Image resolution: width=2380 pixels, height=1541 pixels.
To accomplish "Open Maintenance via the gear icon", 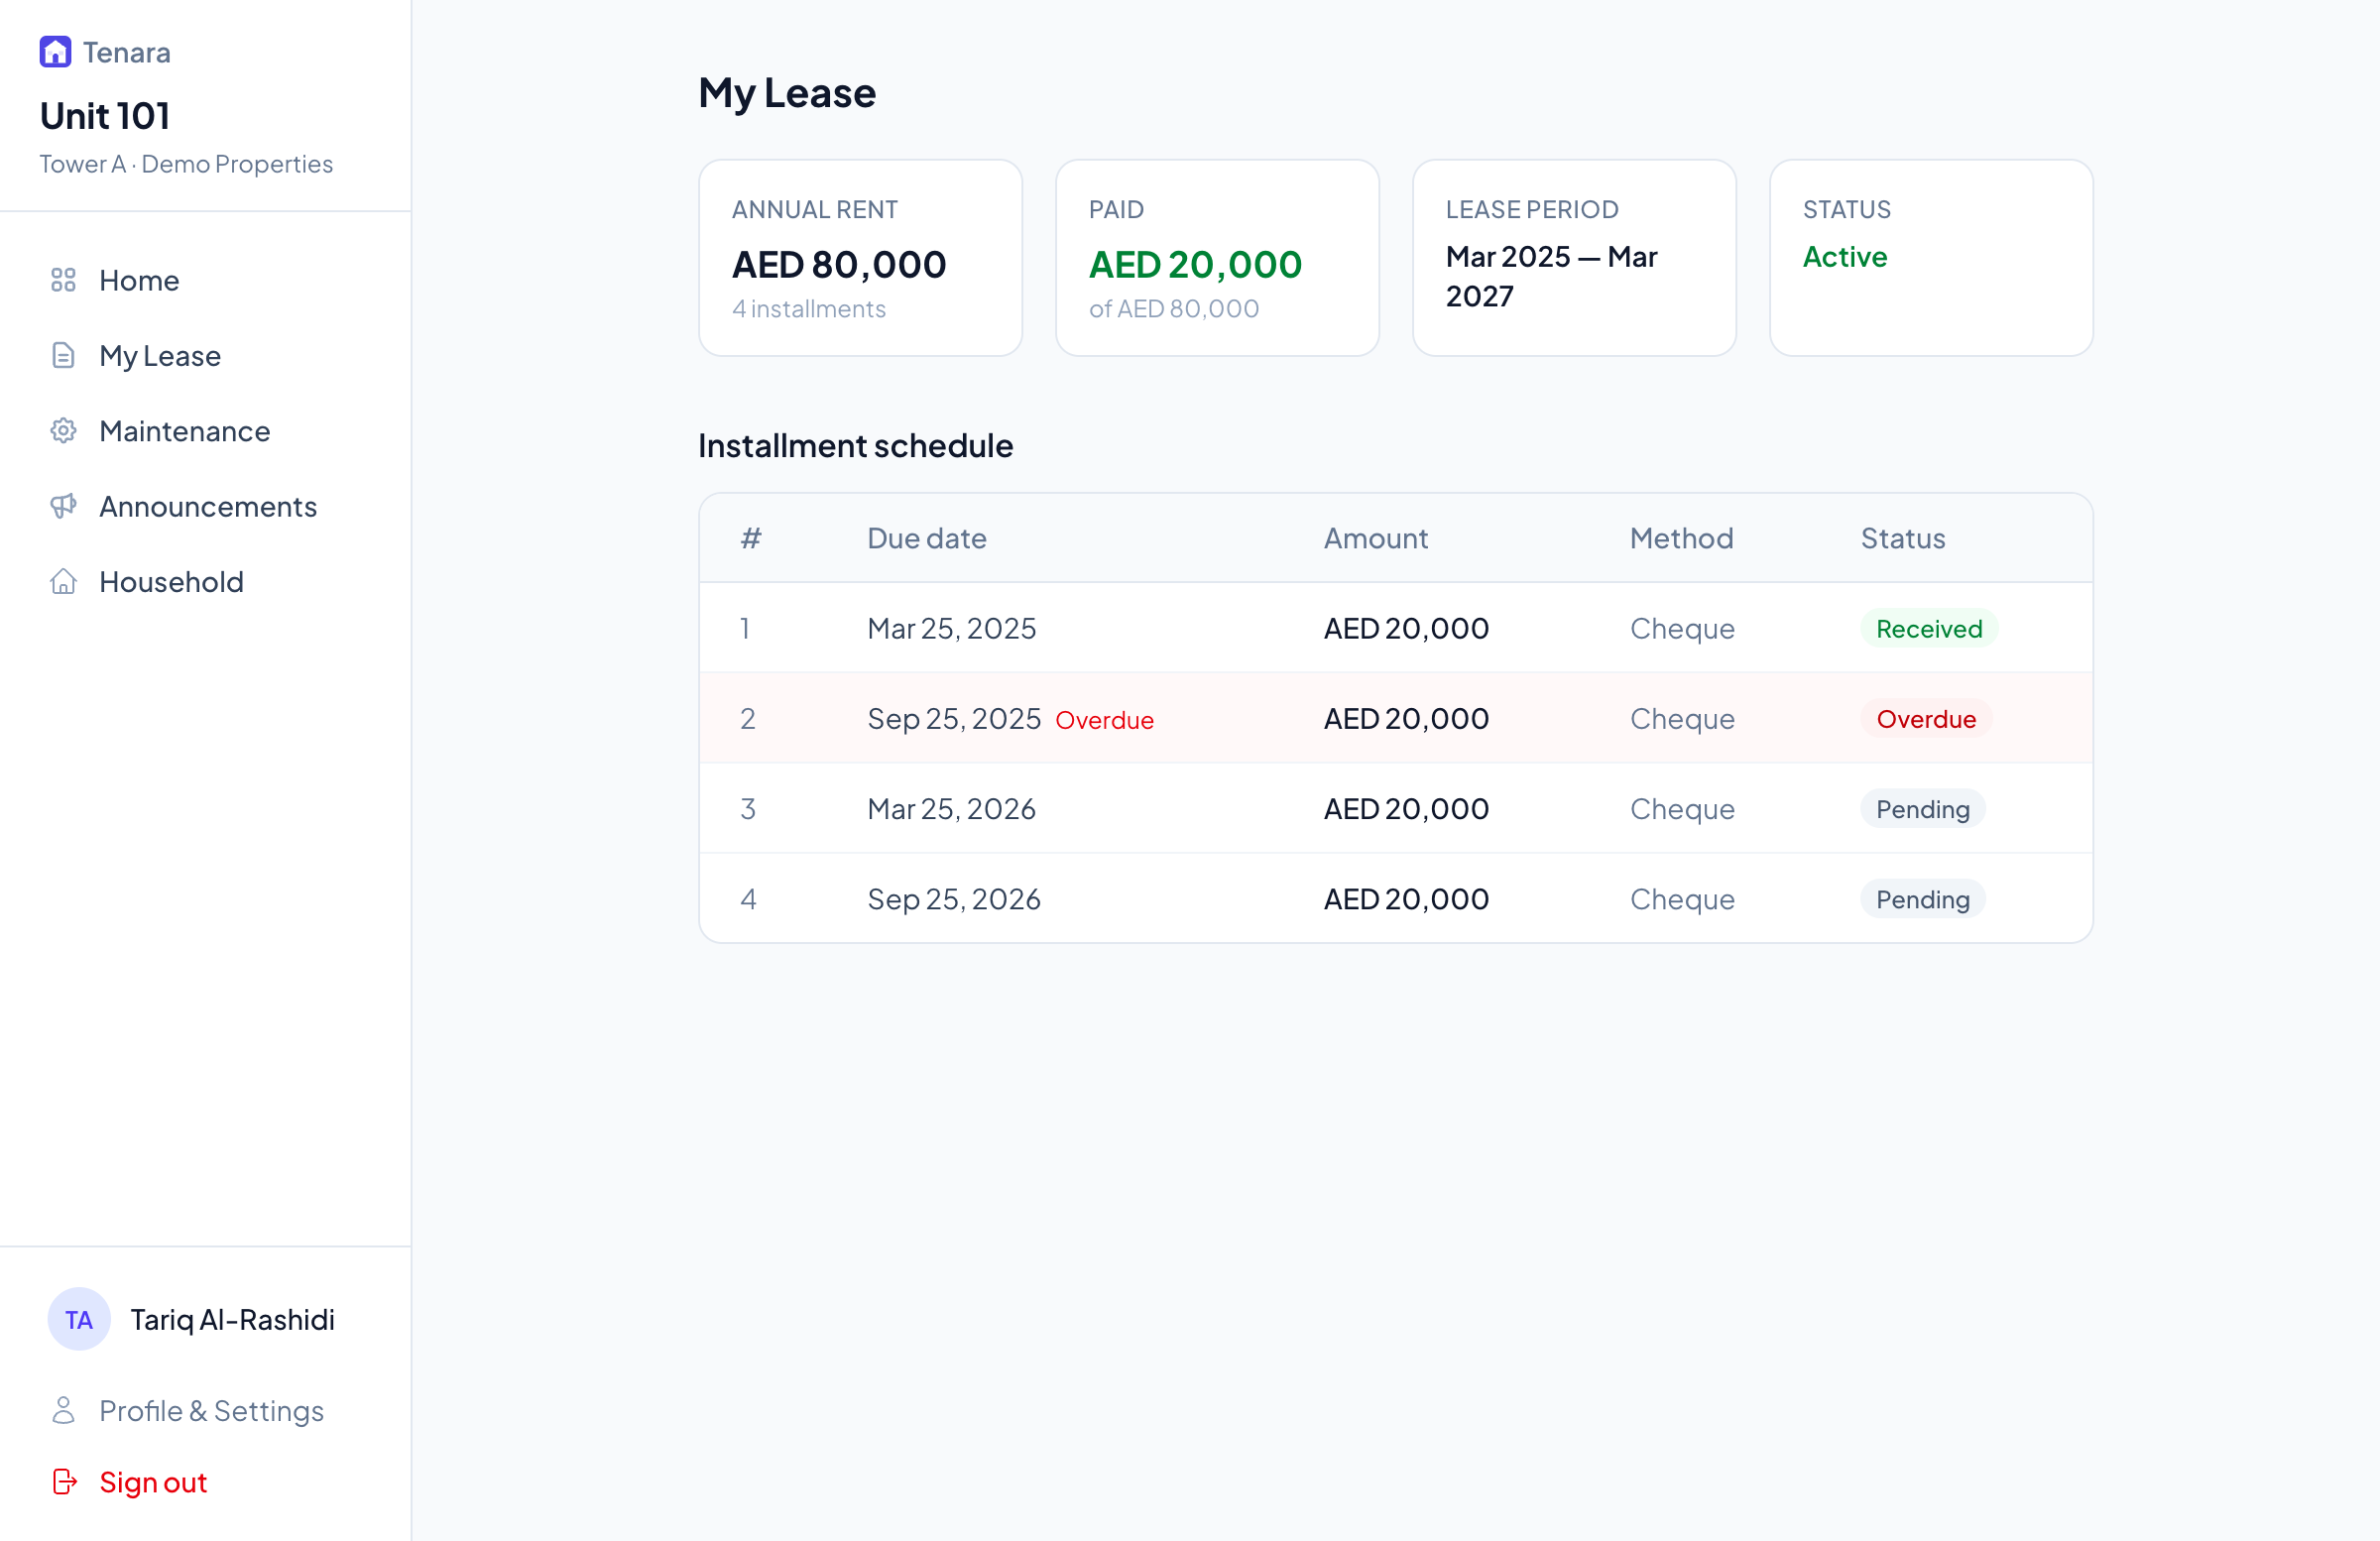I will pyautogui.click(x=63, y=430).
